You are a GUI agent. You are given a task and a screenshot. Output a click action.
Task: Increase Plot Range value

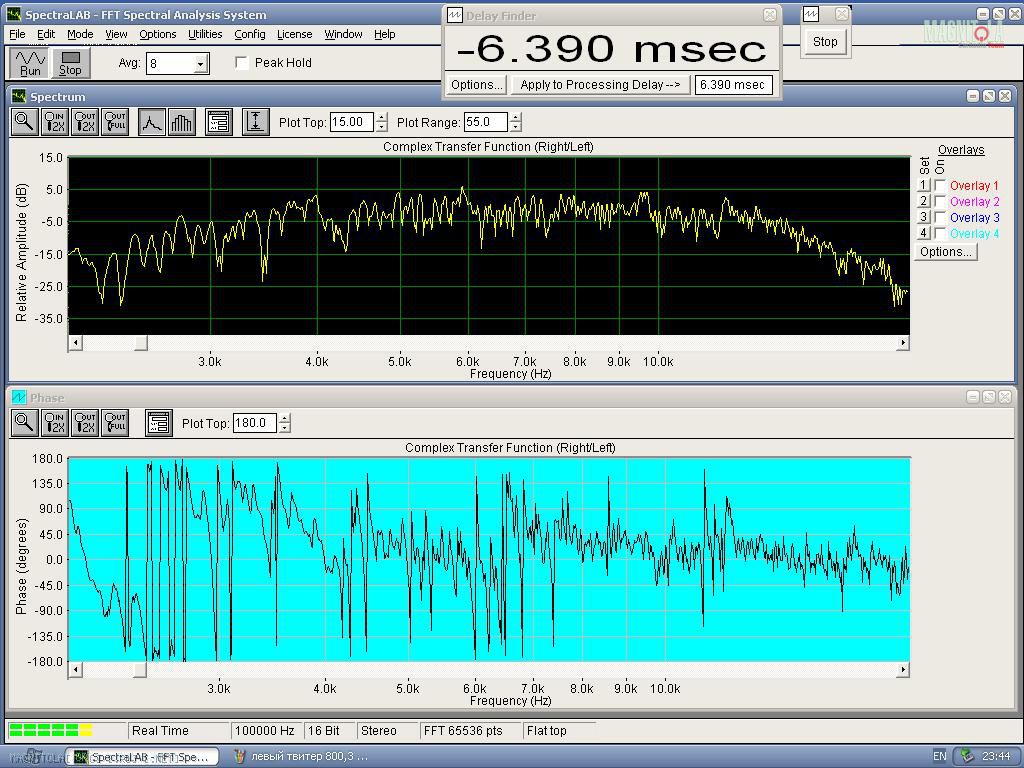pyautogui.click(x=516, y=118)
